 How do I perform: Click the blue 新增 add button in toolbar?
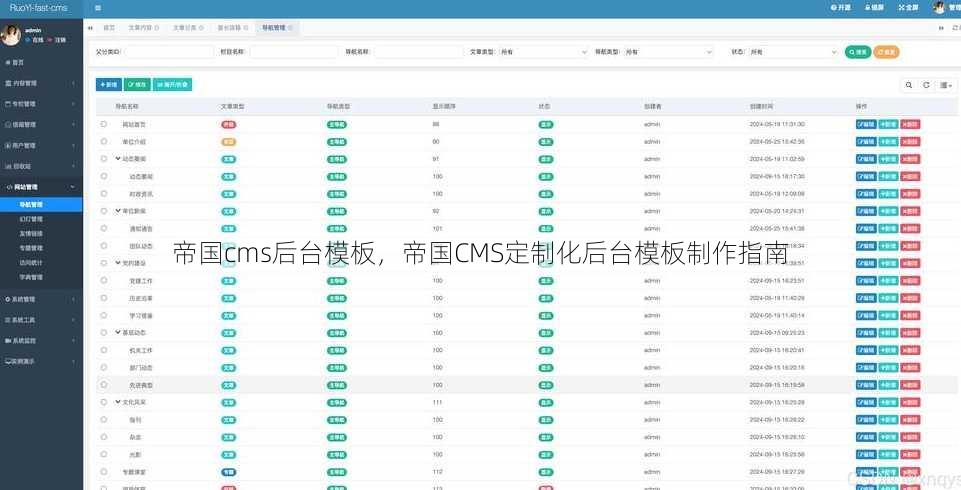pos(108,85)
